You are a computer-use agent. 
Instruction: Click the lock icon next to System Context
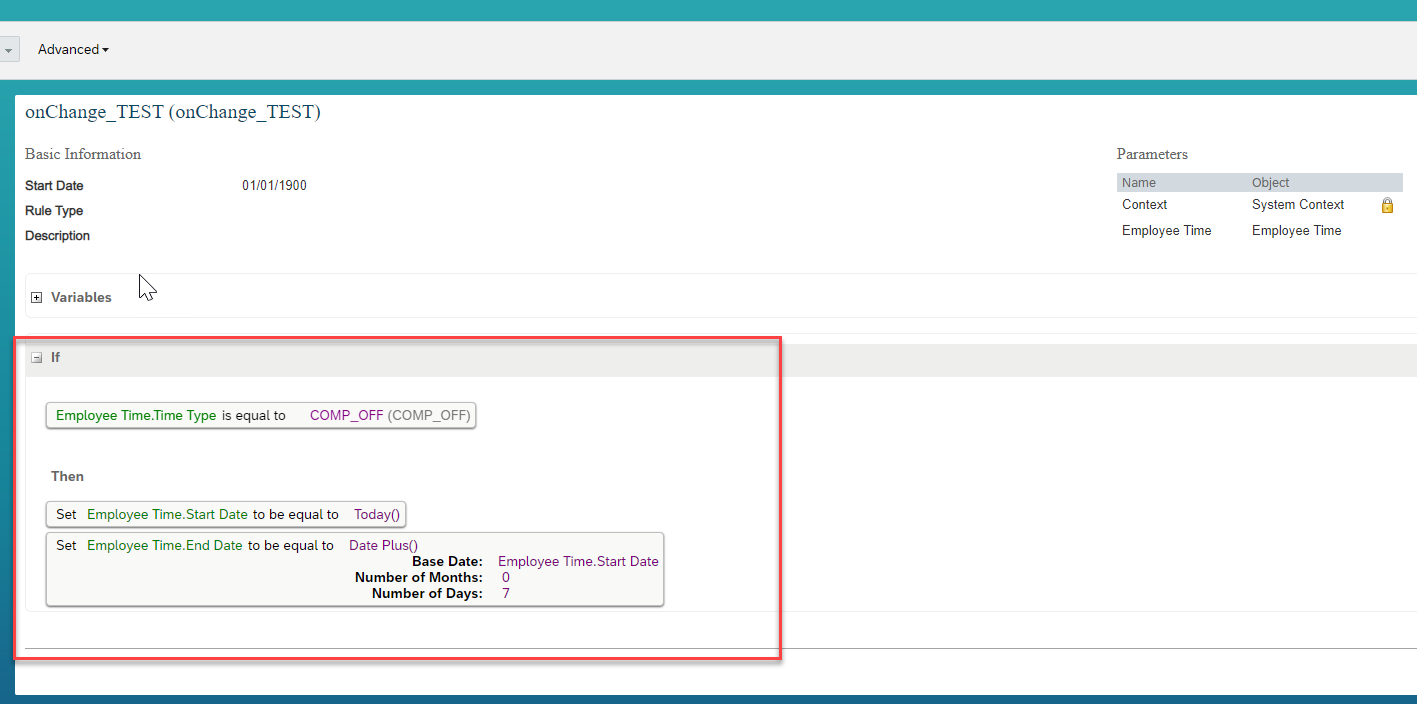pos(1387,205)
